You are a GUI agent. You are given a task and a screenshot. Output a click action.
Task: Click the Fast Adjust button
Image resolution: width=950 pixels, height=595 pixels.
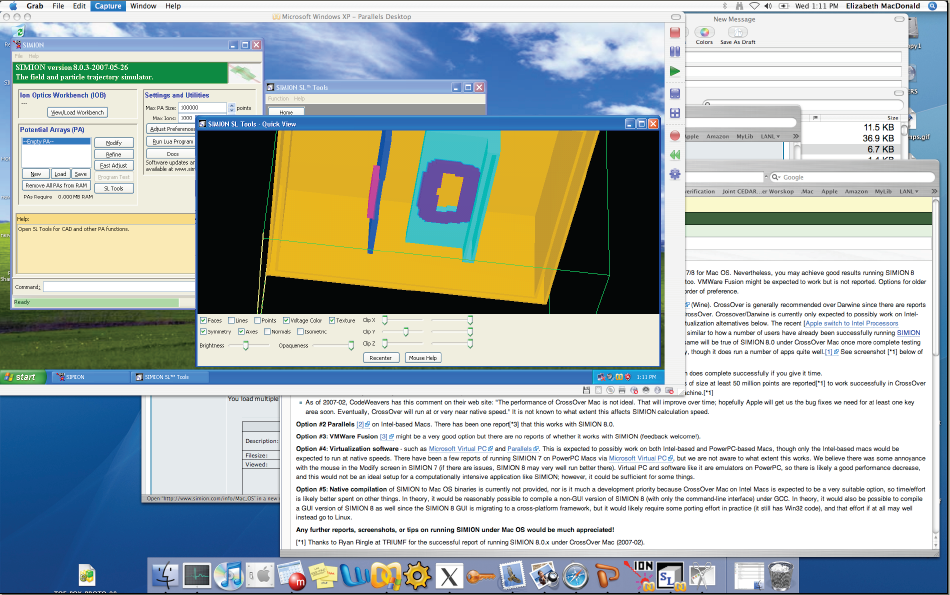coord(113,165)
